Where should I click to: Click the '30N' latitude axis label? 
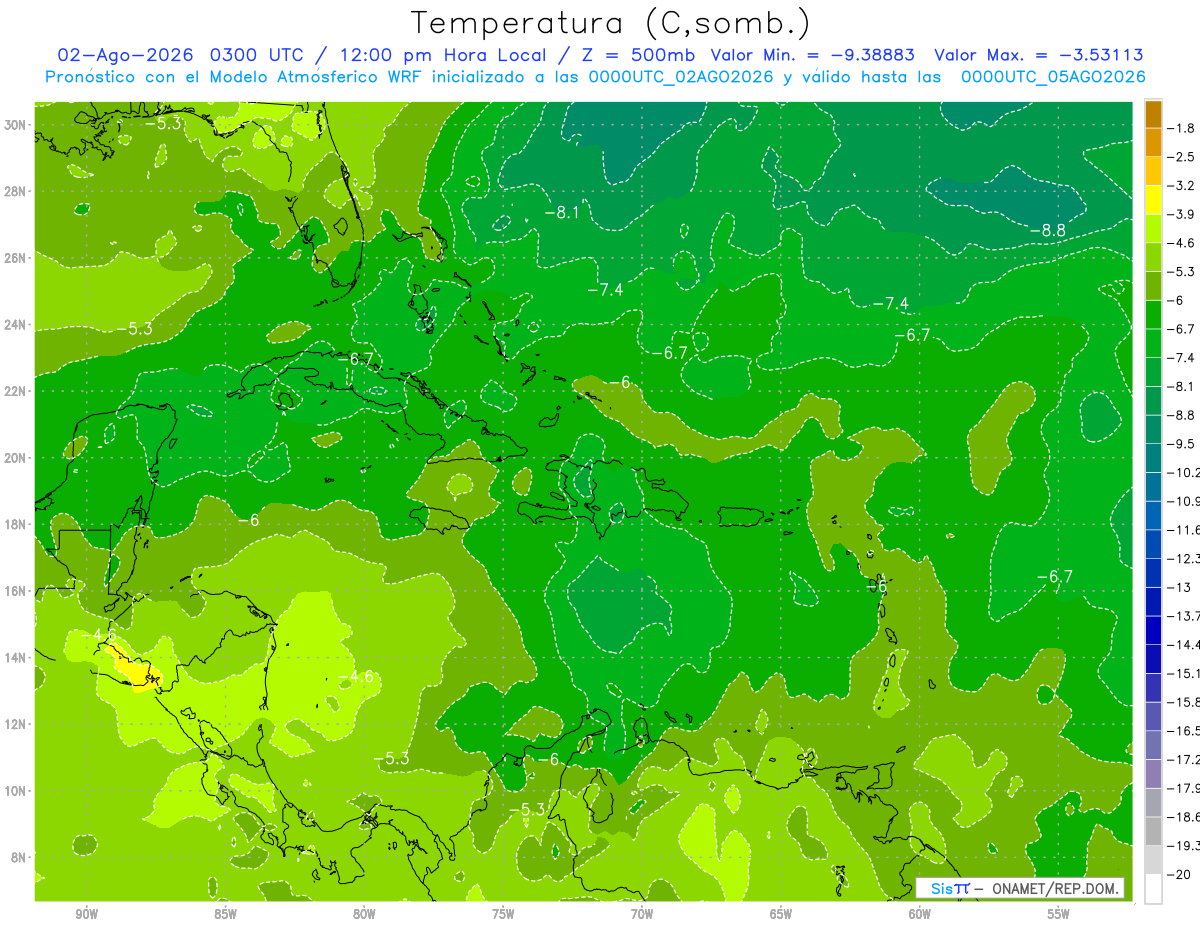click(16, 125)
